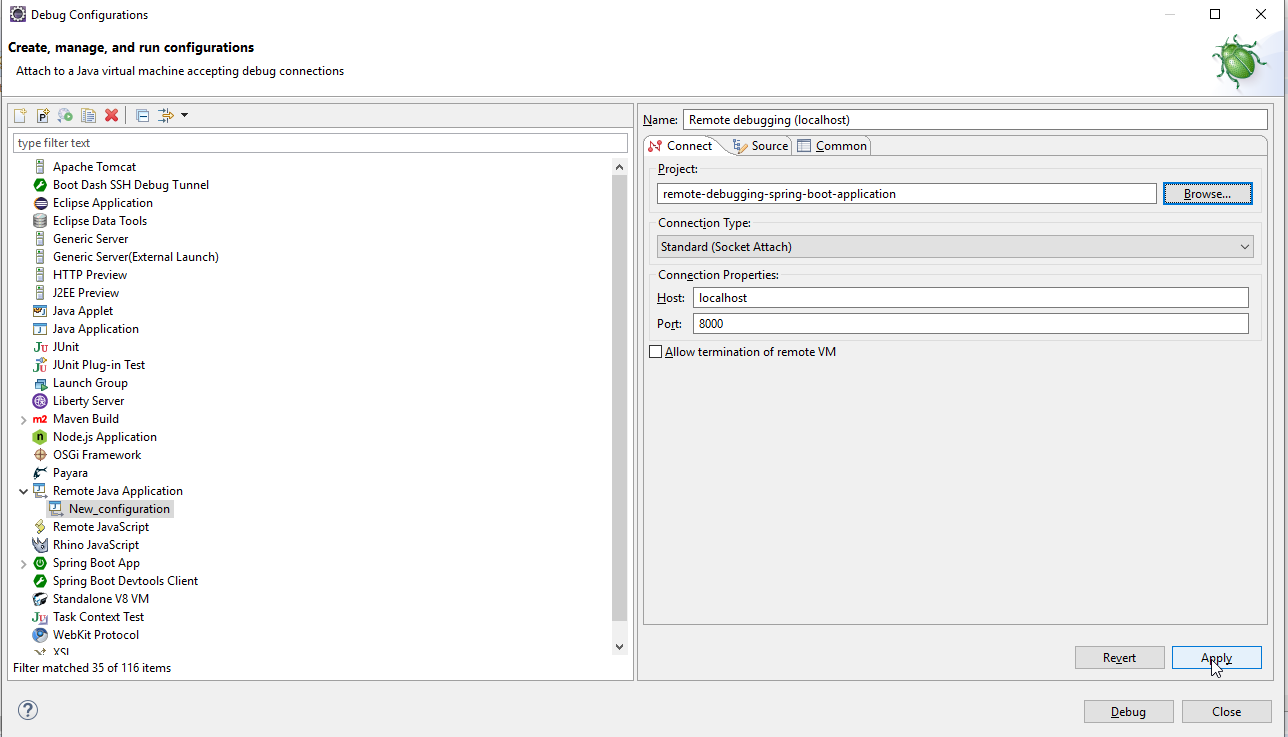Click the Export launch configuration icon

[x=66, y=115]
